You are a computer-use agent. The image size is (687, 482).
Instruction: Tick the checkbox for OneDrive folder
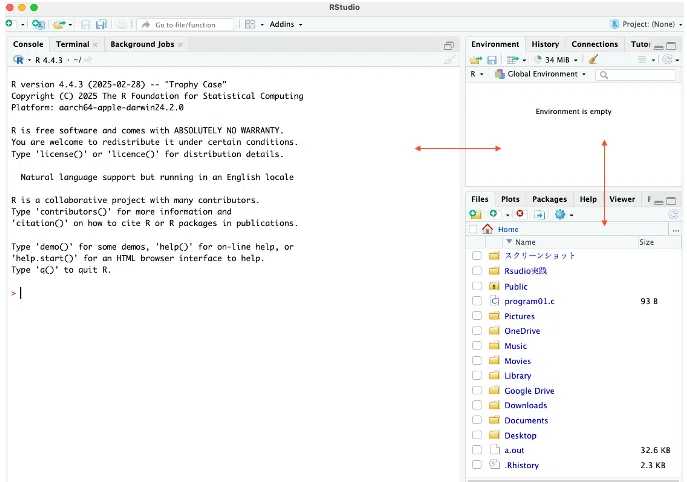477,331
